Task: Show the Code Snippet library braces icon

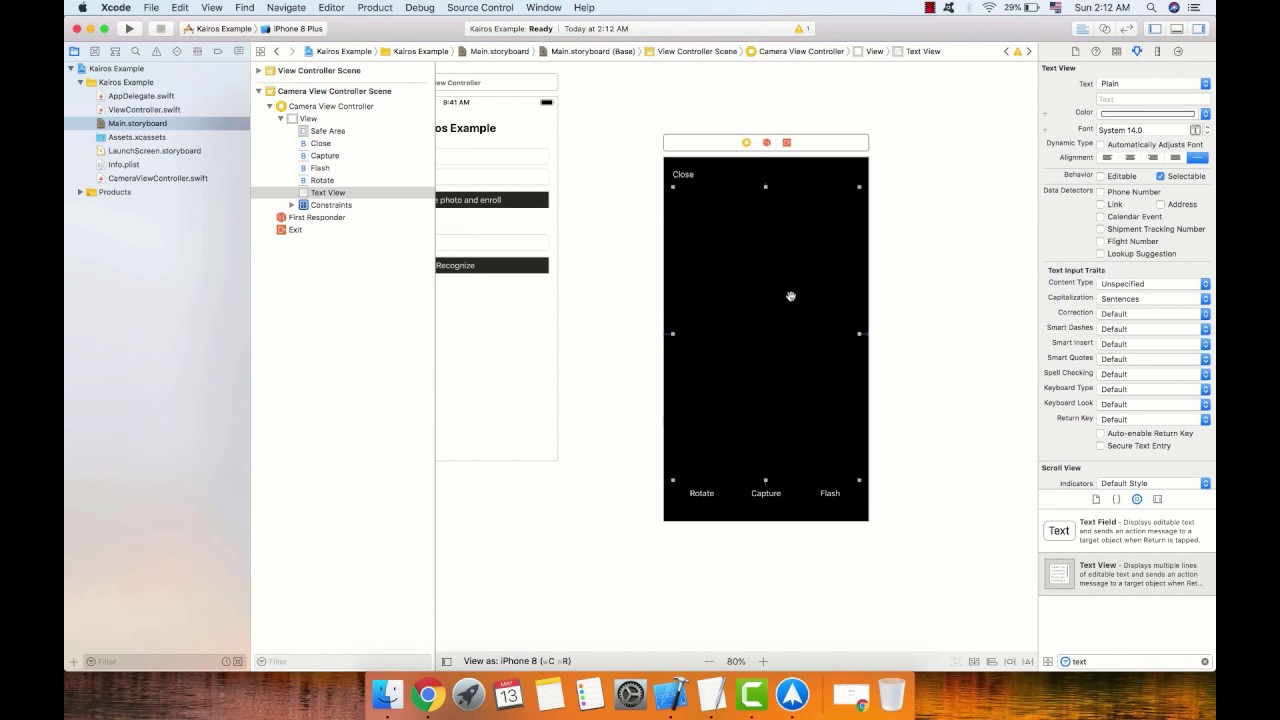Action: (x=1116, y=499)
